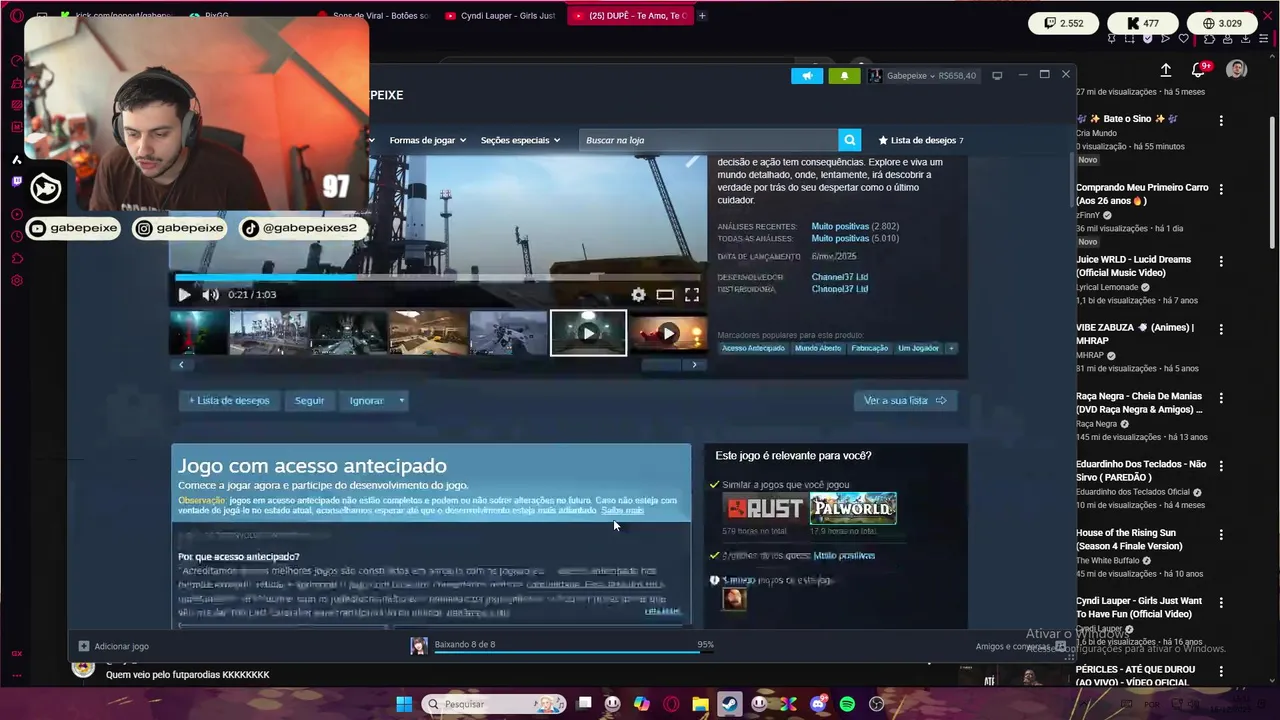
Task: Select the orange video thumbnail at strip end
Action: point(669,333)
